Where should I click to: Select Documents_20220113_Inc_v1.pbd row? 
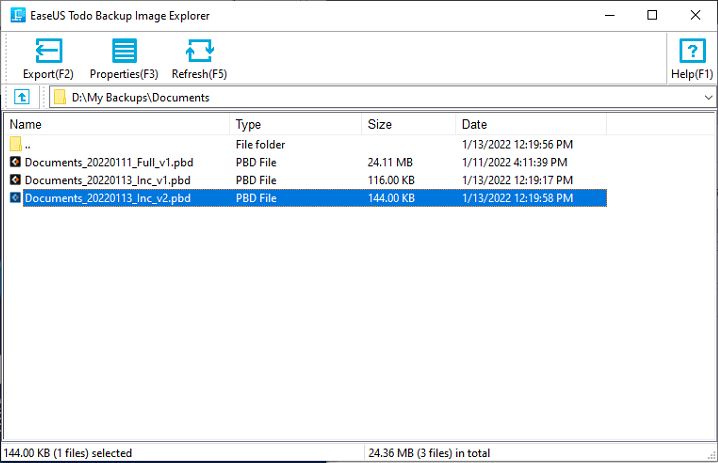point(308,180)
